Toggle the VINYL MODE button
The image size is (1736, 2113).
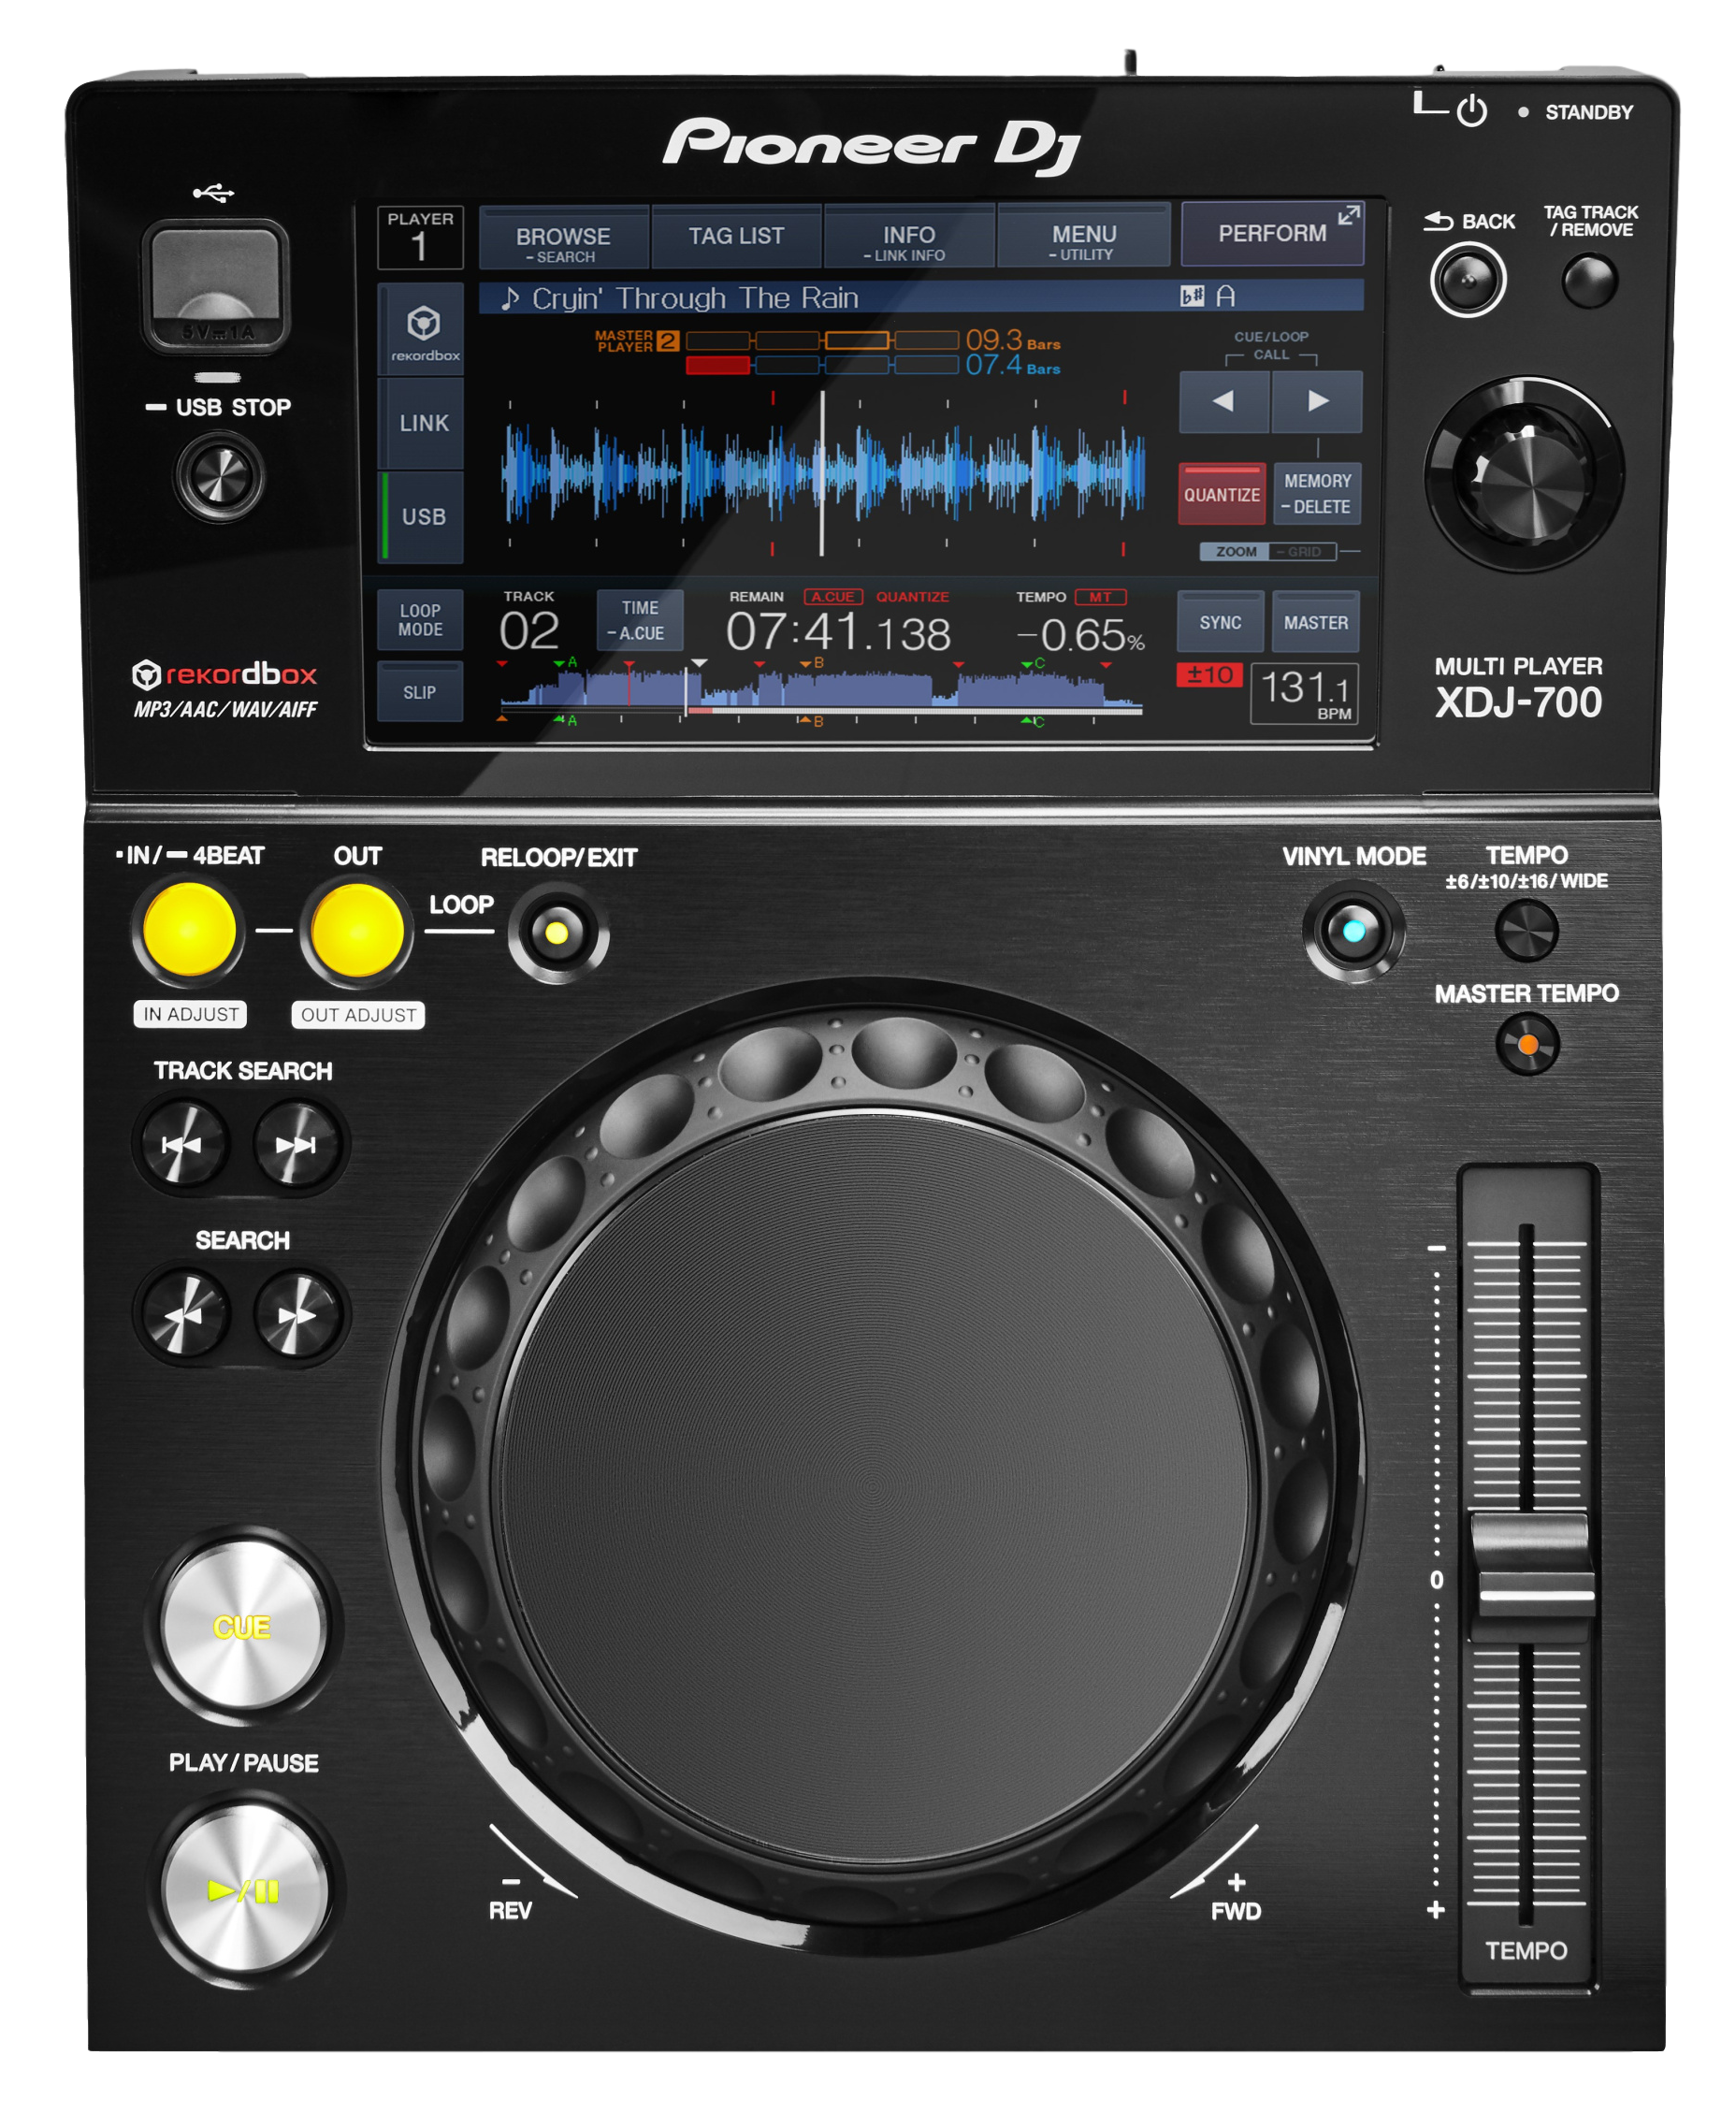point(1353,932)
